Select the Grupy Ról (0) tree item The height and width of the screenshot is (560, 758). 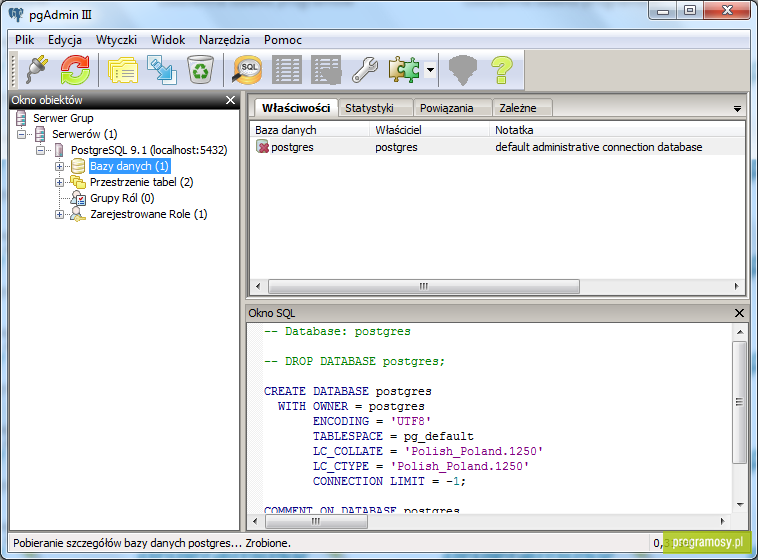122,198
